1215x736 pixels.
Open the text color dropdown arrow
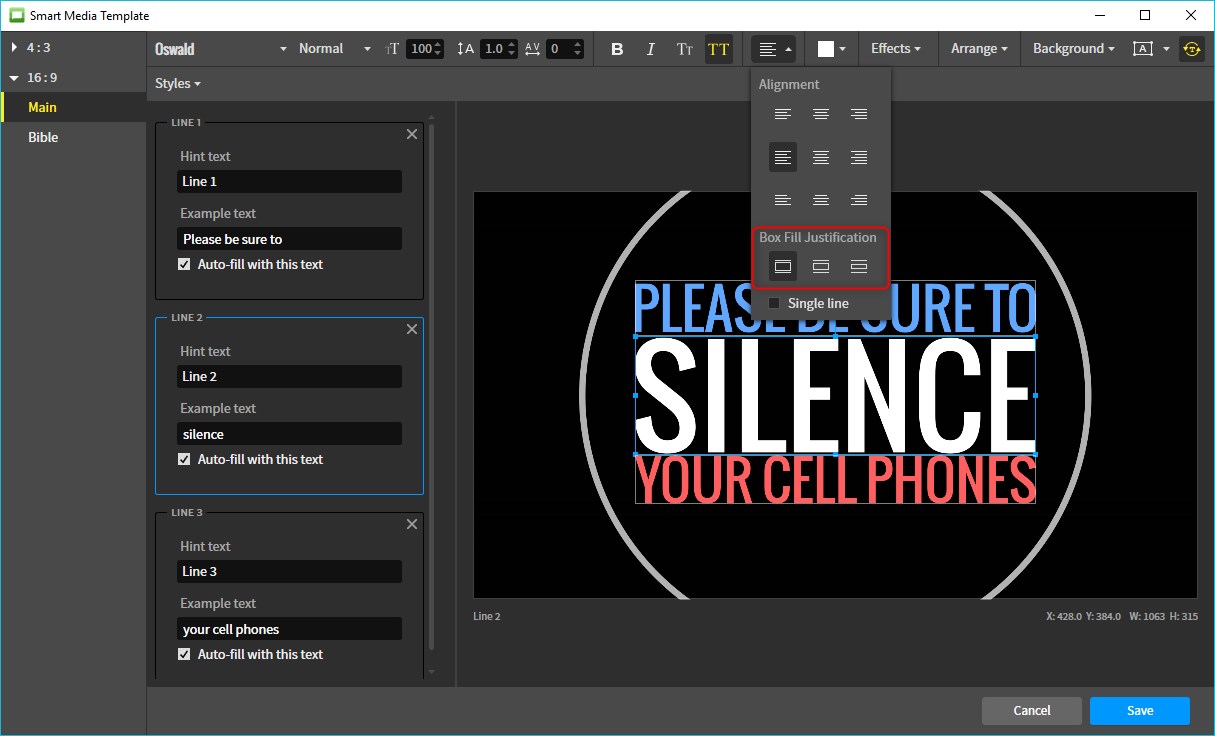tap(843, 49)
